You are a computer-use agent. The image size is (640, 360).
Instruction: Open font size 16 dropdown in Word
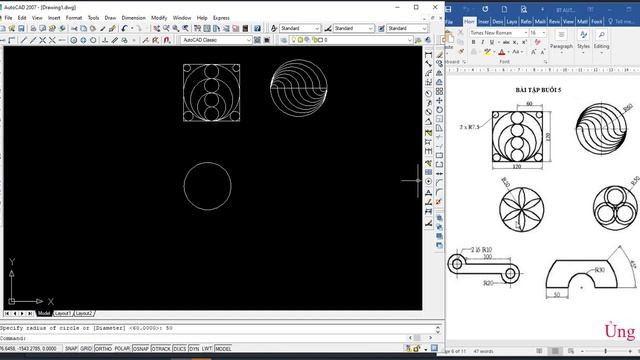(543, 33)
